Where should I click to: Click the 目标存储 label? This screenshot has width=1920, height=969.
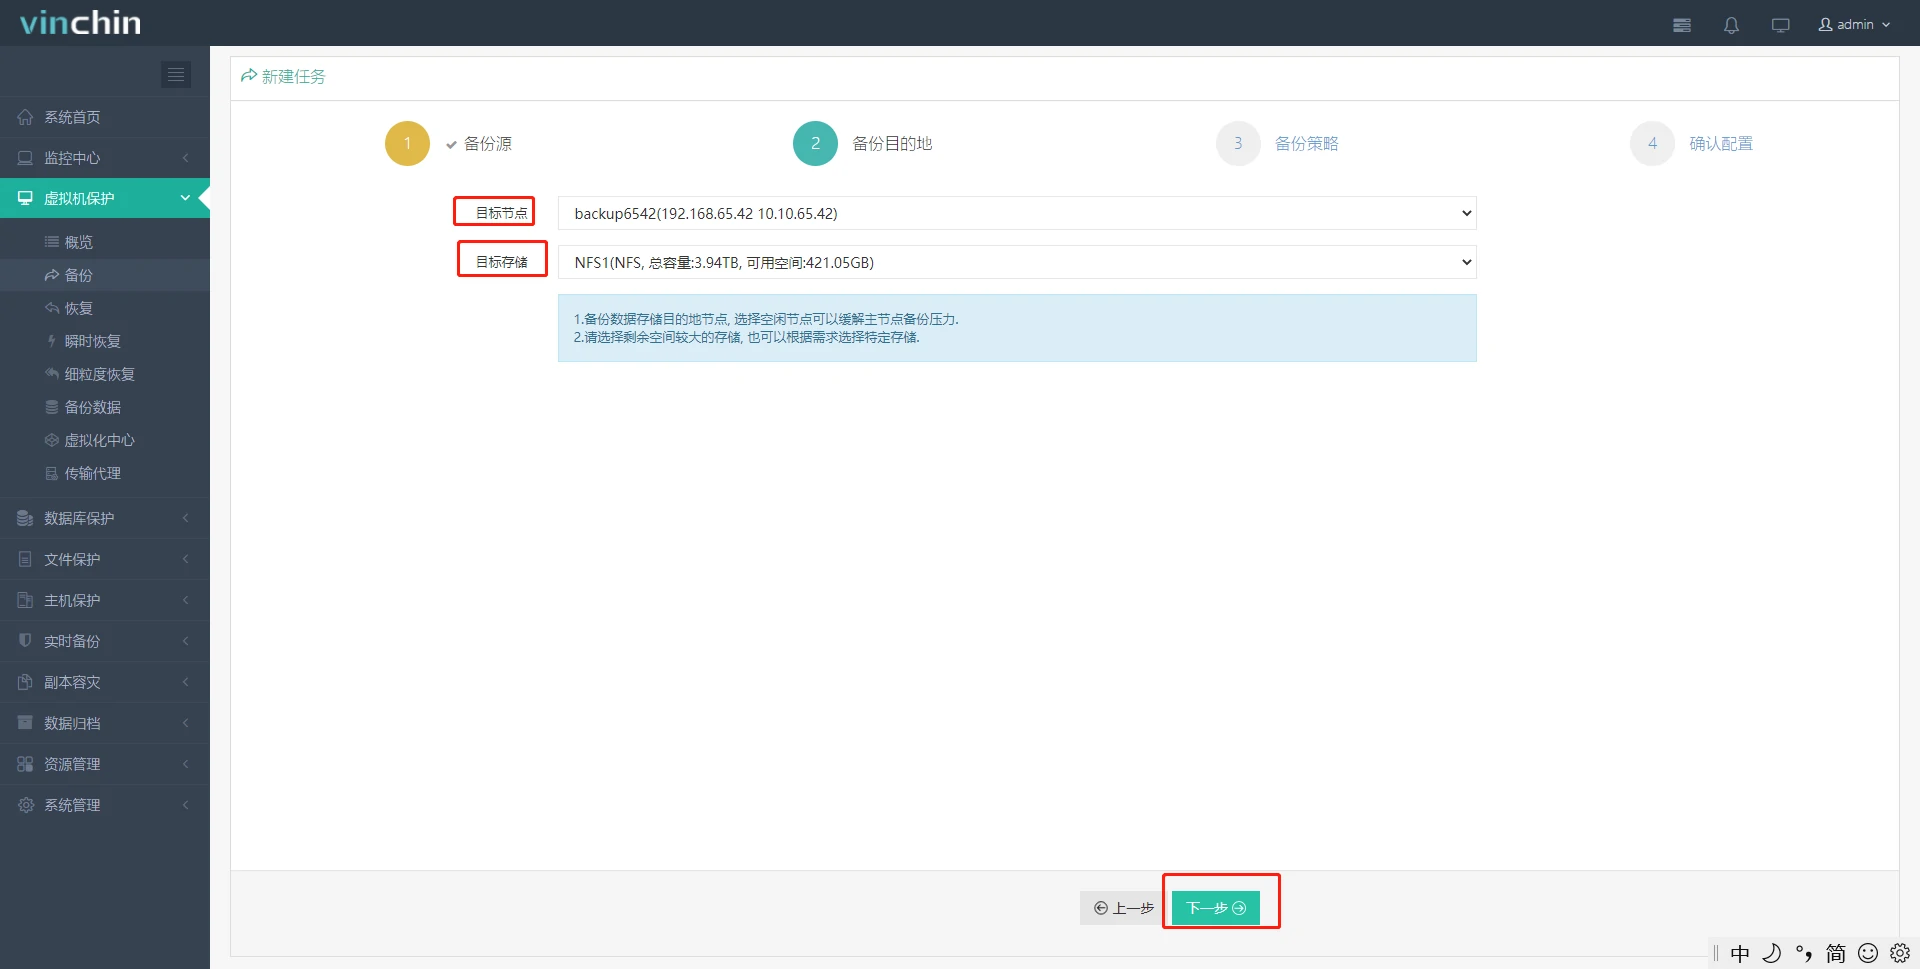click(x=501, y=262)
